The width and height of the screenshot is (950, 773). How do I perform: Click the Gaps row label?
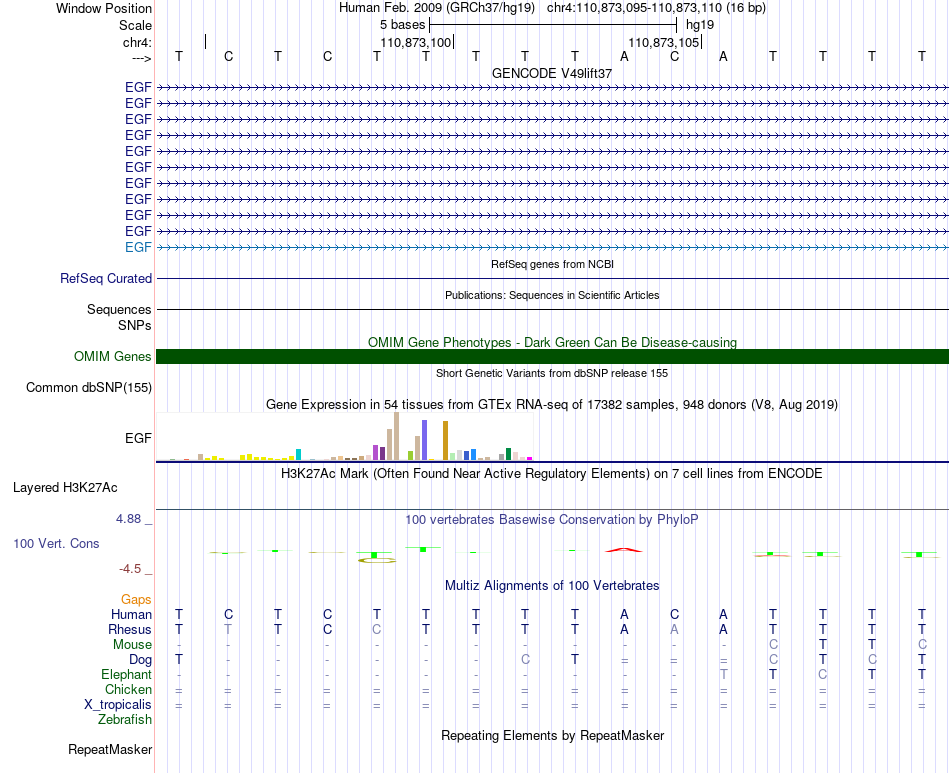coord(136,600)
